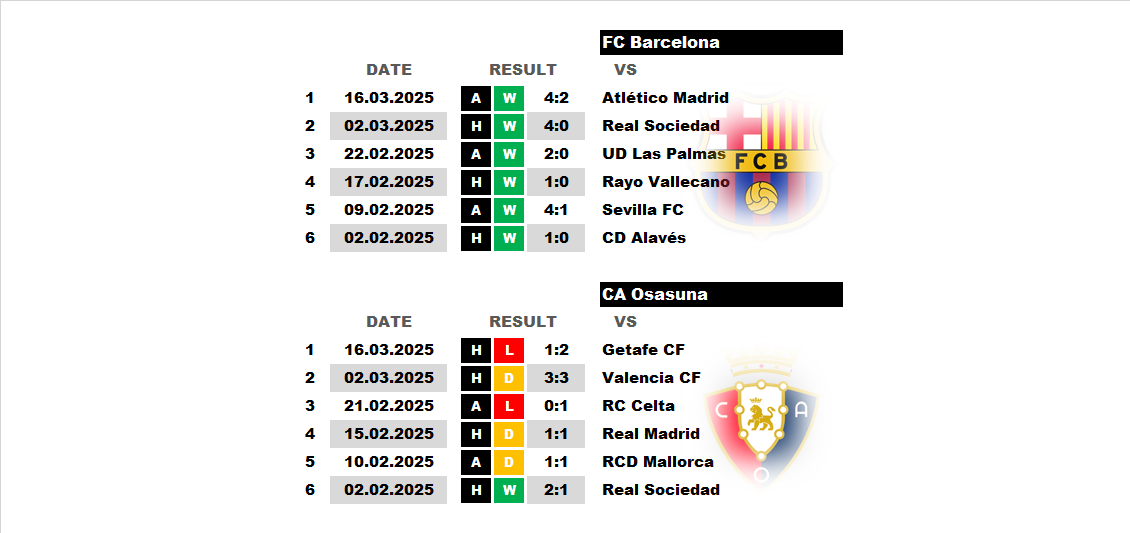The image size is (1130, 533).
Task: Click the 4:0 score against Real Sociedad
Action: pos(556,126)
